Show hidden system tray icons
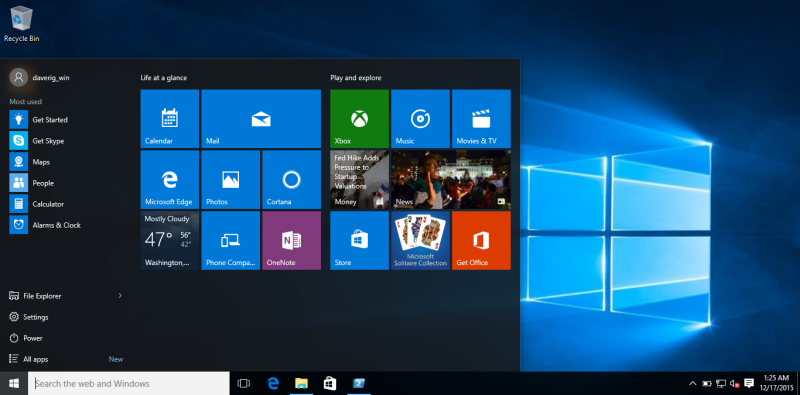 click(692, 383)
